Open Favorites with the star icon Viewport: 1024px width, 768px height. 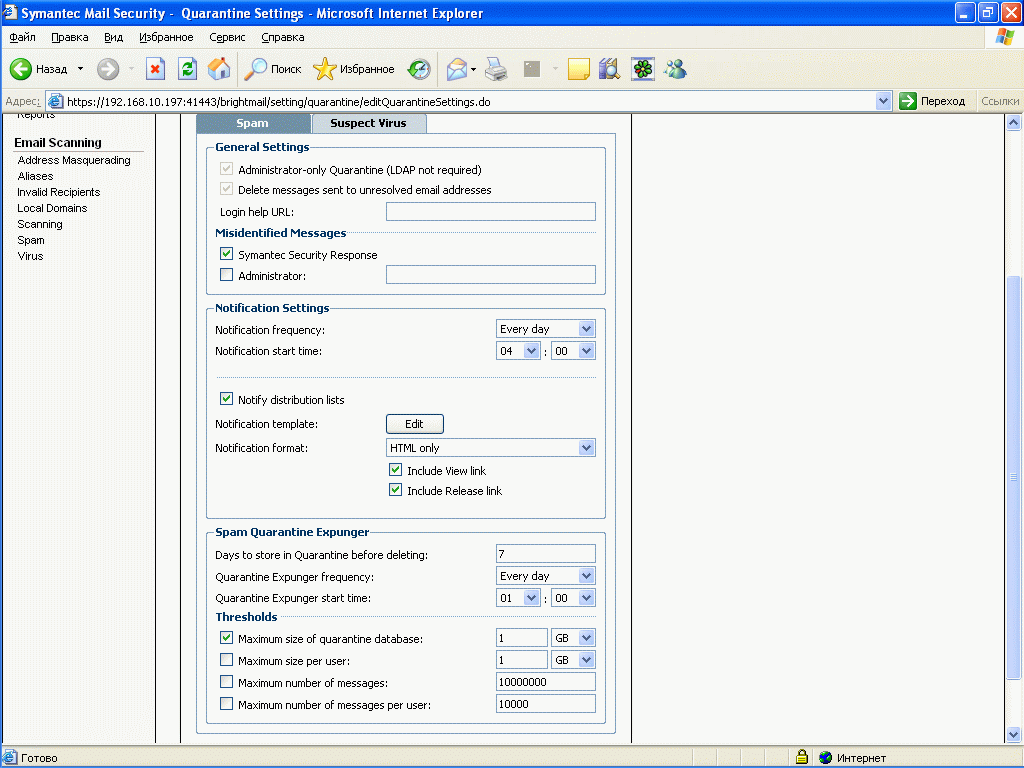[x=325, y=69]
